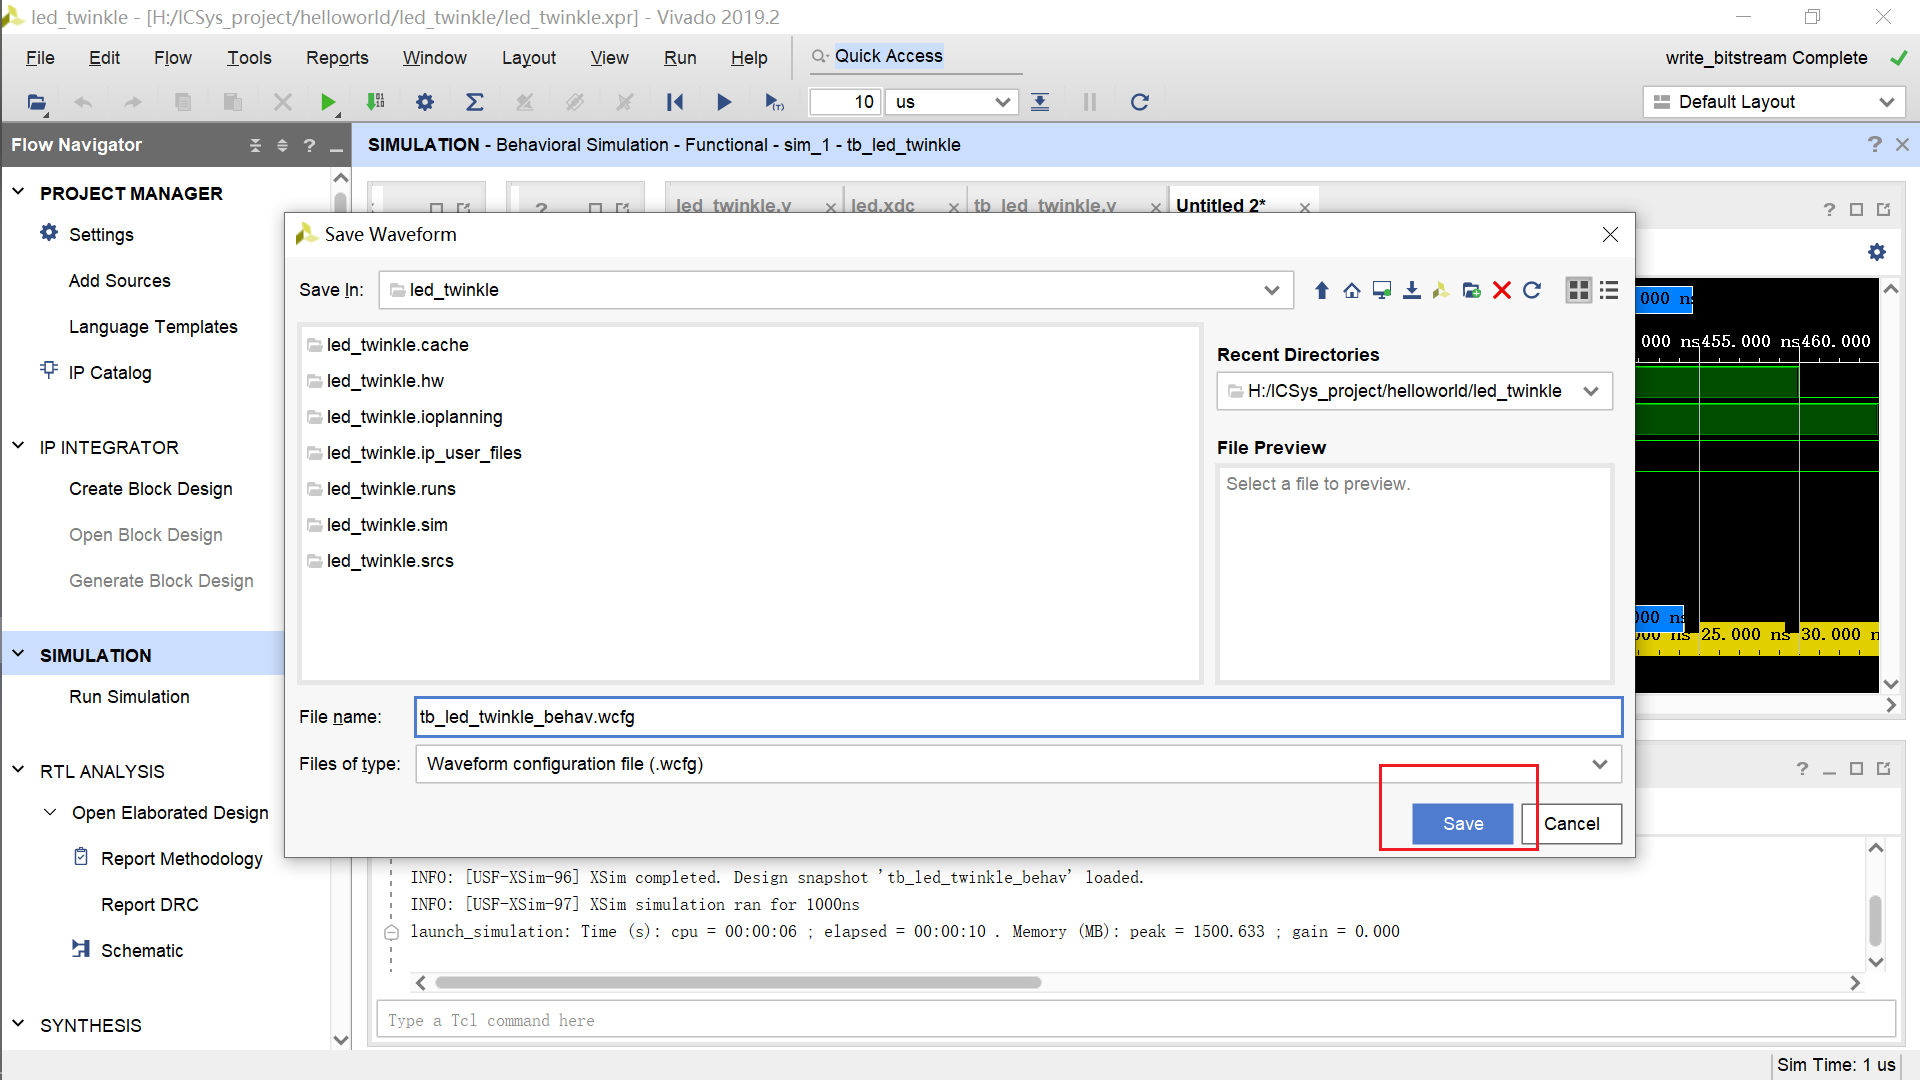This screenshot has height=1080, width=1920.
Task: Delete selected item using red X
Action: click(1501, 290)
